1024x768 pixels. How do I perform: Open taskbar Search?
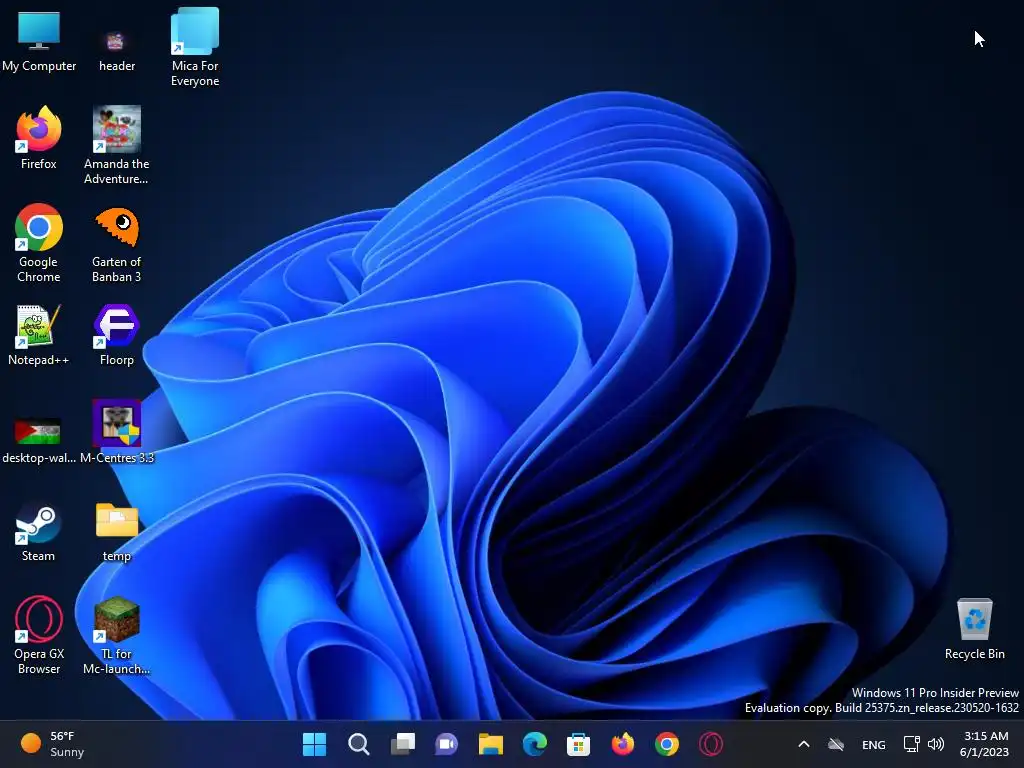click(x=359, y=744)
